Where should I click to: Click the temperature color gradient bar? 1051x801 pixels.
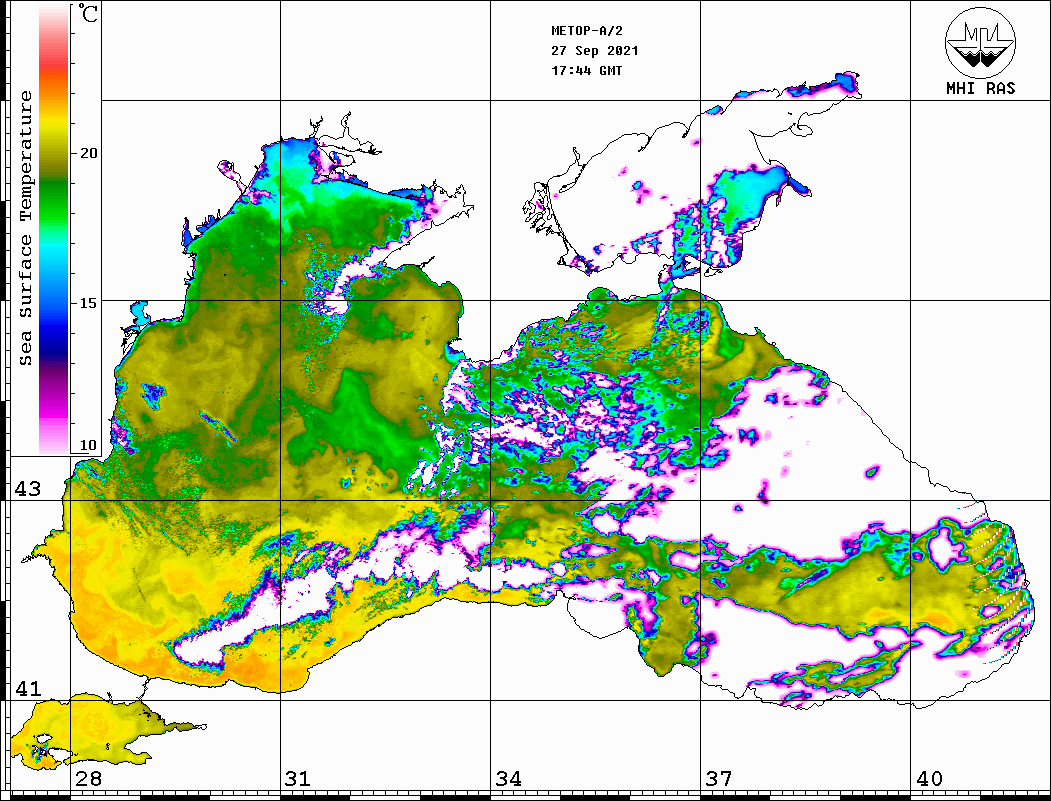click(x=54, y=229)
